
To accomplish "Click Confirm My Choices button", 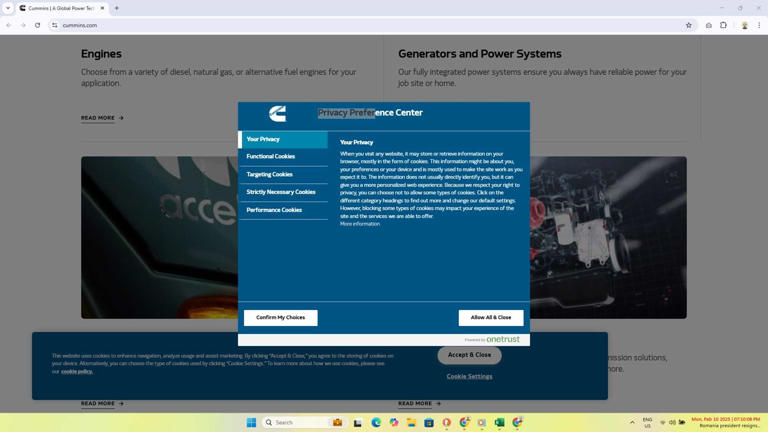I will click(280, 317).
